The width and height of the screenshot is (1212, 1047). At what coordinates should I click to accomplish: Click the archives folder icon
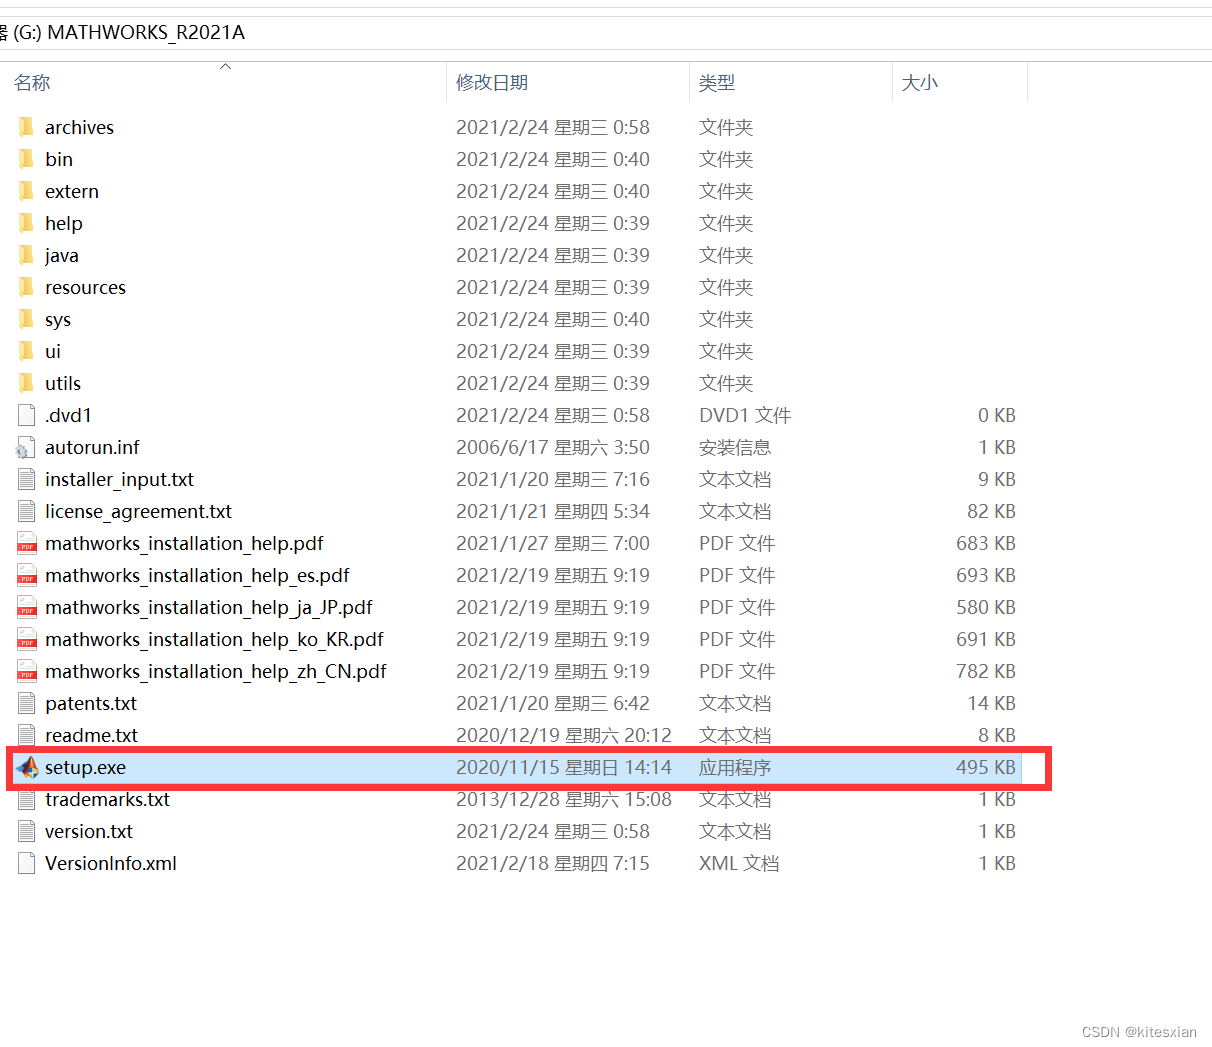27,127
